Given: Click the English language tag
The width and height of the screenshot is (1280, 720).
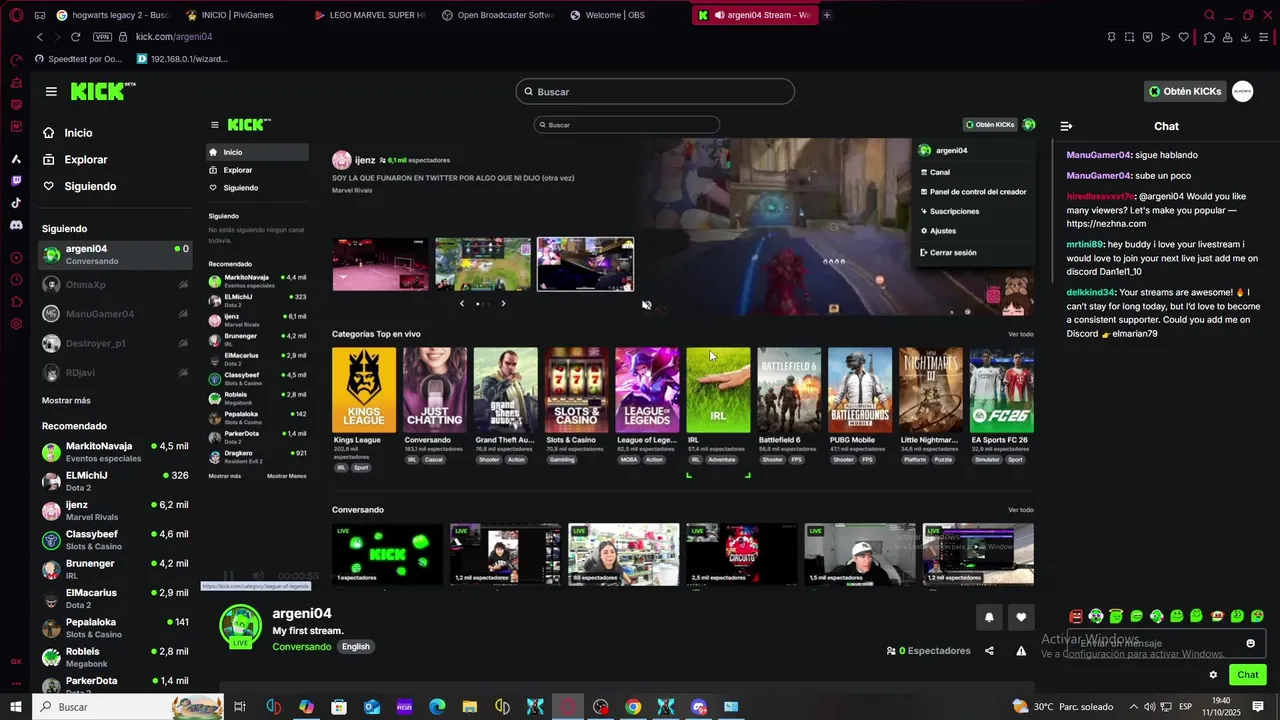Looking at the screenshot, I should pyautogui.click(x=355, y=647).
